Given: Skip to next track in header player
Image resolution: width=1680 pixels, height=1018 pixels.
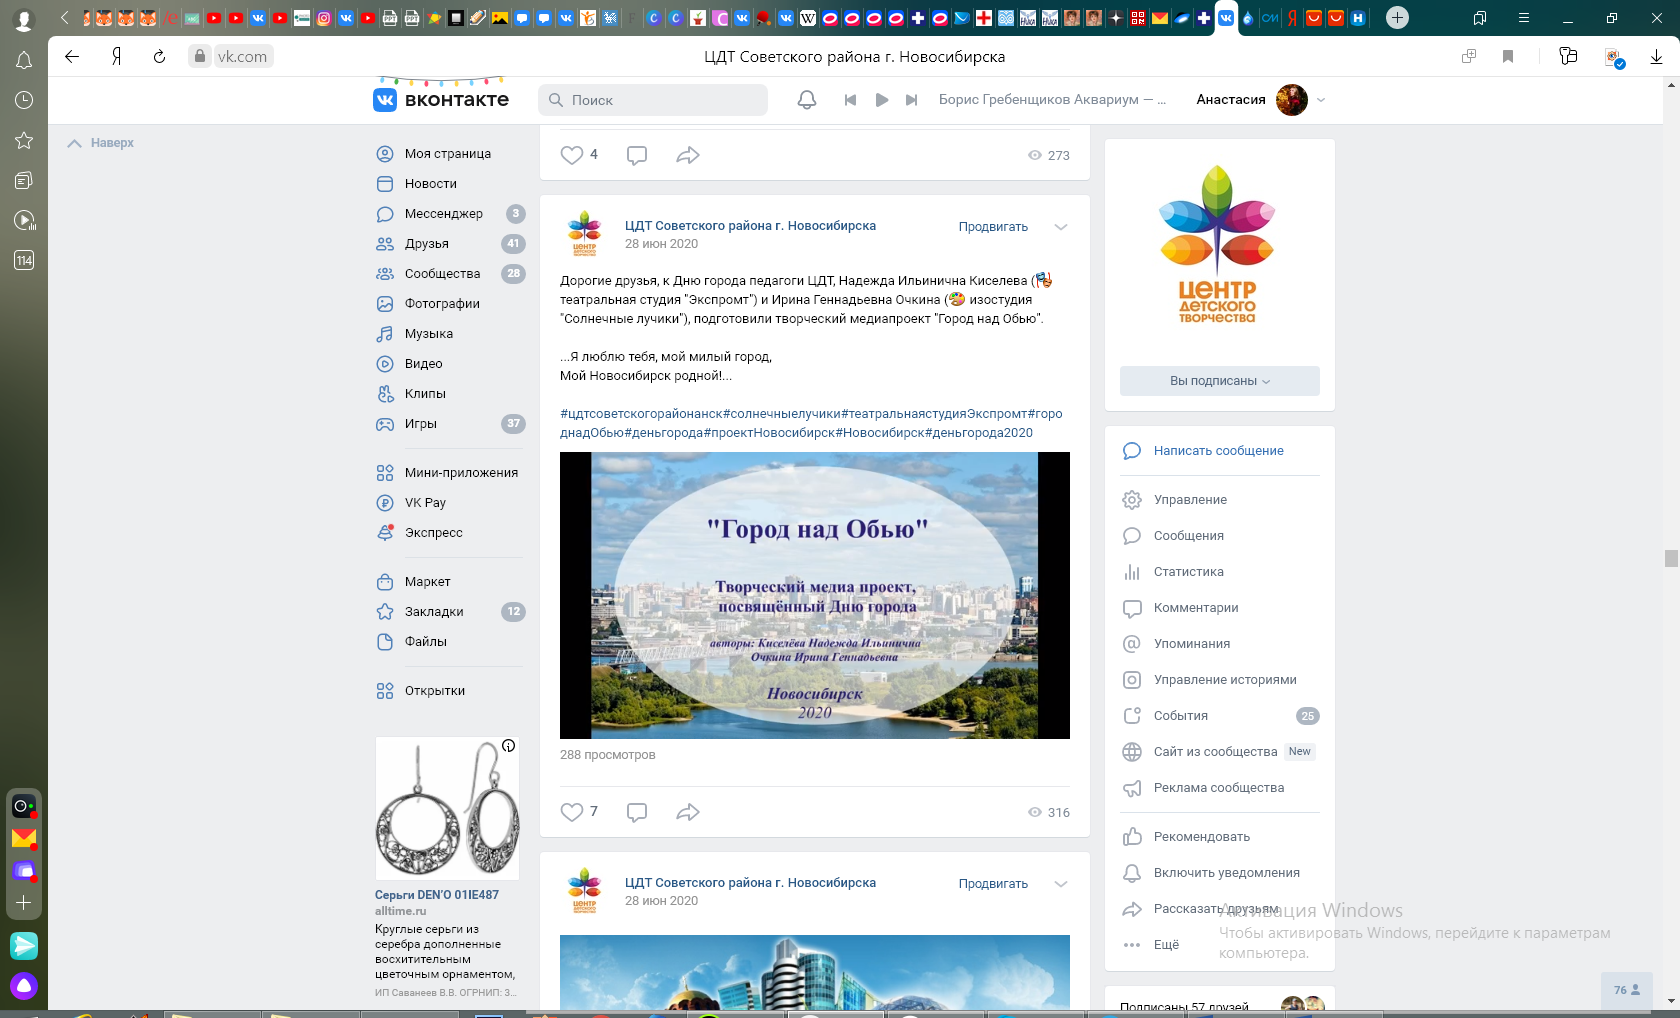Looking at the screenshot, I should (911, 100).
